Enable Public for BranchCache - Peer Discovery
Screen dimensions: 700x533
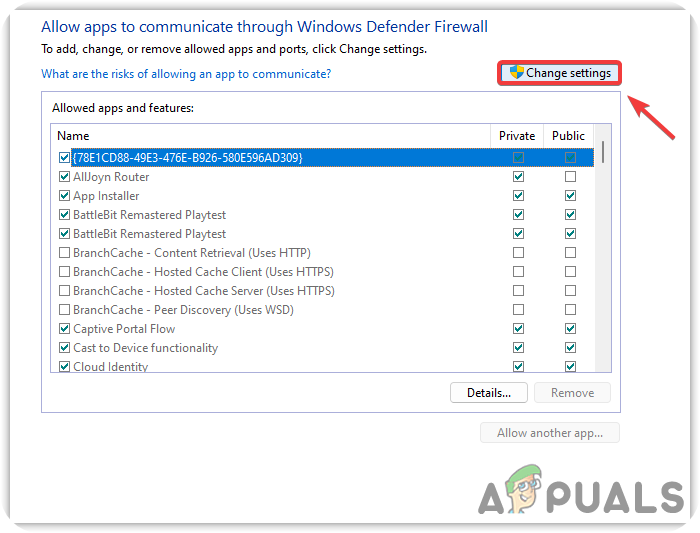pos(570,310)
